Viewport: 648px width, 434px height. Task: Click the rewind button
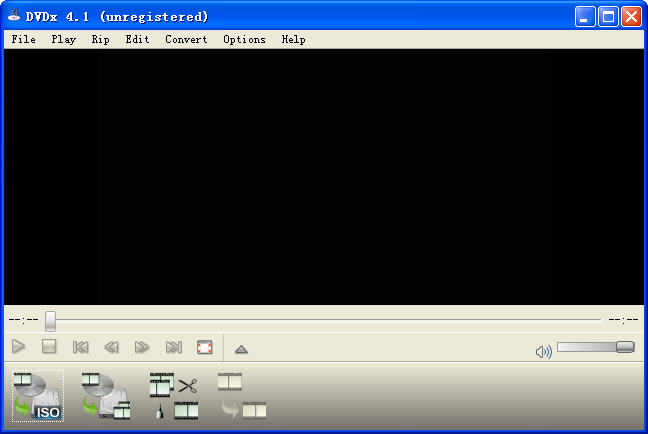pyautogui.click(x=112, y=347)
